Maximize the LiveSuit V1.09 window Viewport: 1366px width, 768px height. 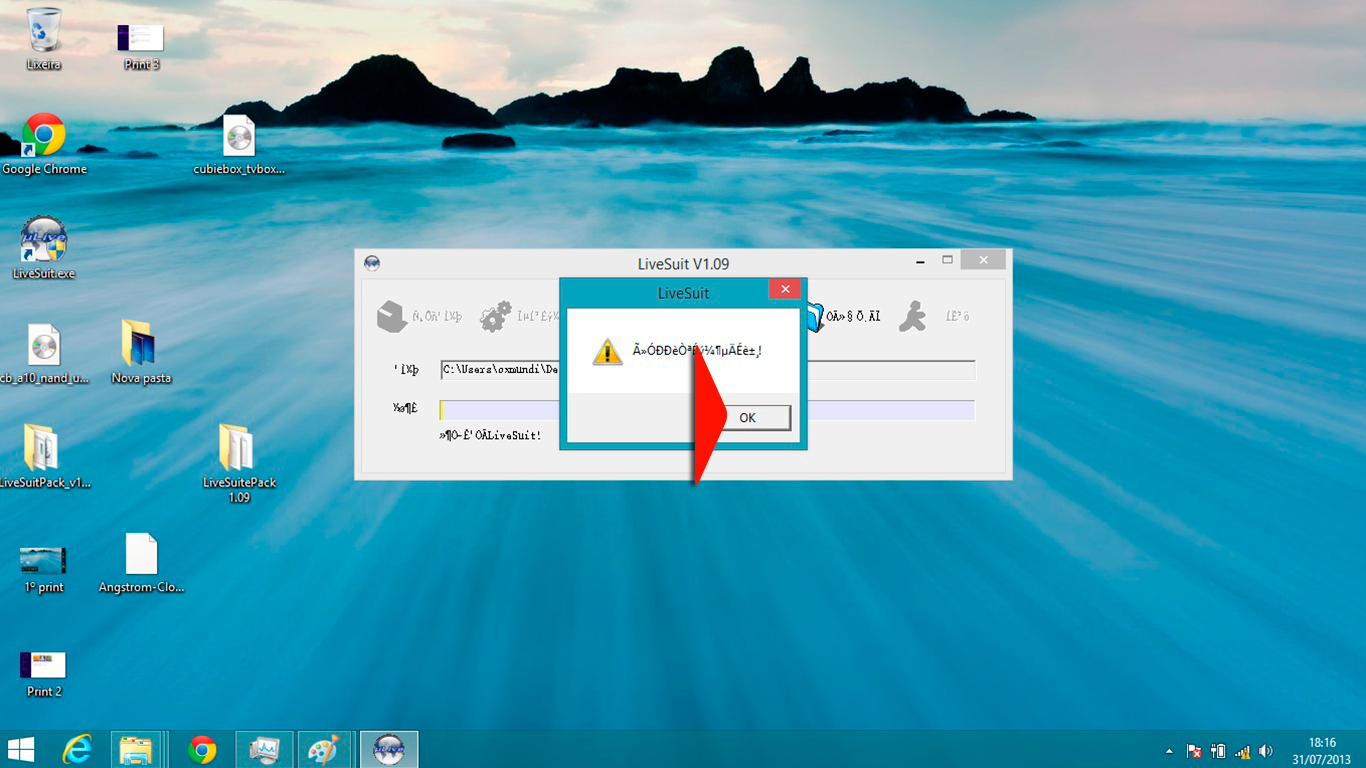(947, 260)
